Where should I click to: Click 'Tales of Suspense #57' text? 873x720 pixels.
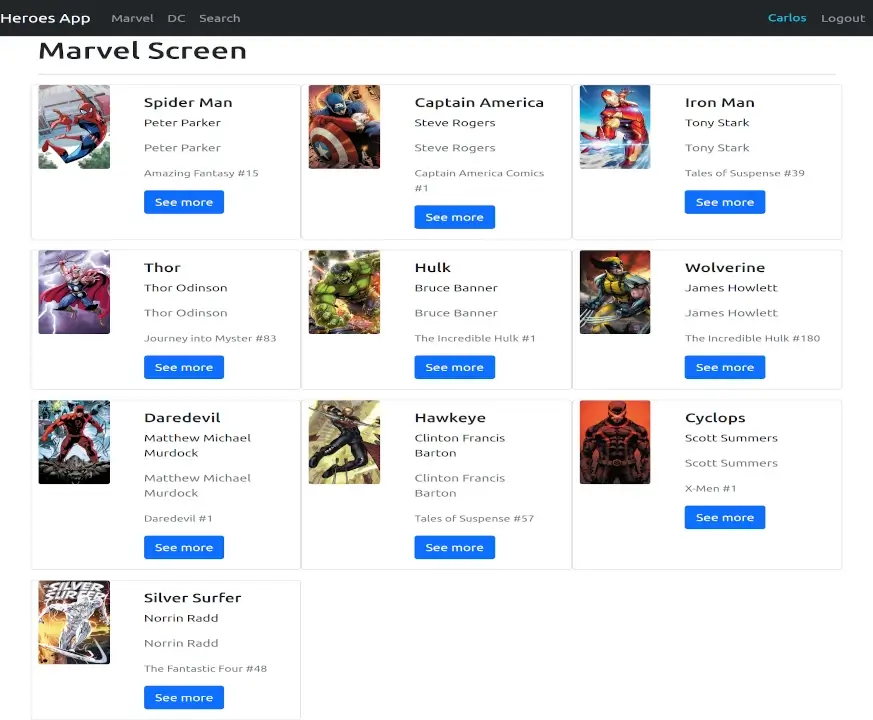click(474, 518)
